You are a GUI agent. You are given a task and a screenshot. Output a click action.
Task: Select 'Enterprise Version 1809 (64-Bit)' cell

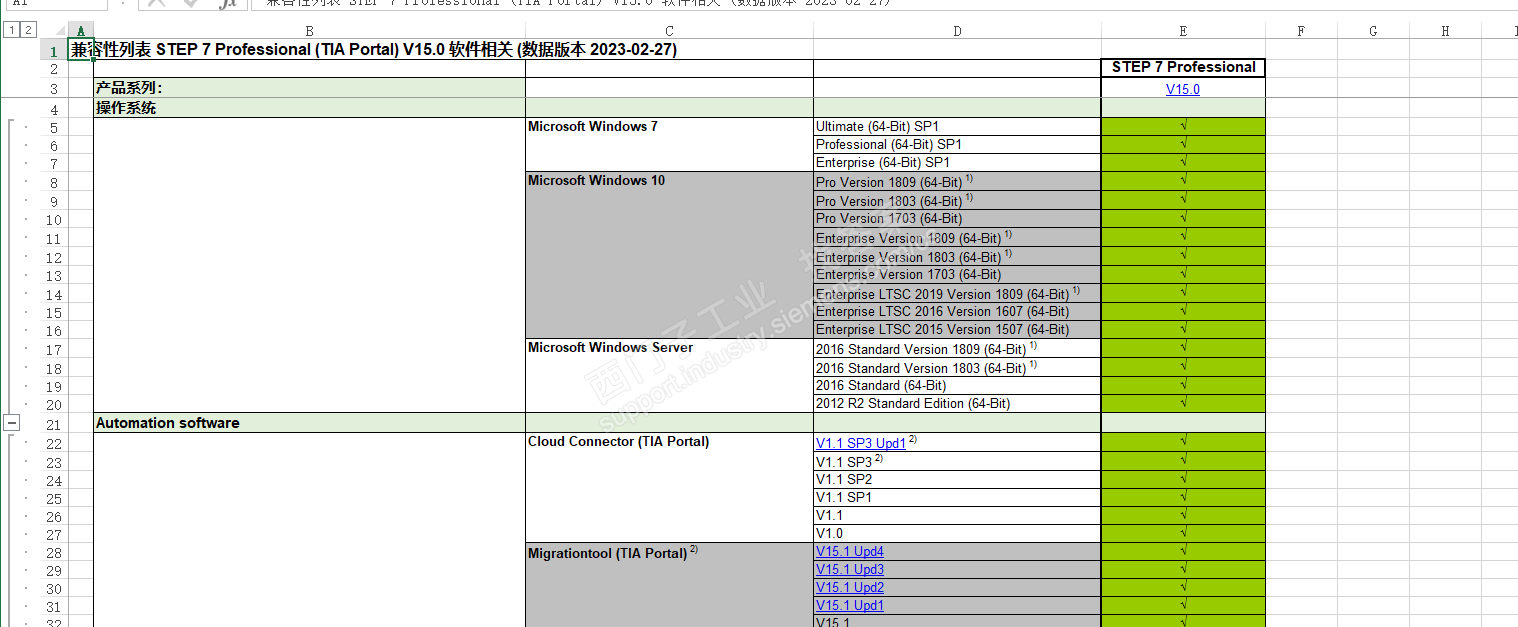click(x=957, y=238)
